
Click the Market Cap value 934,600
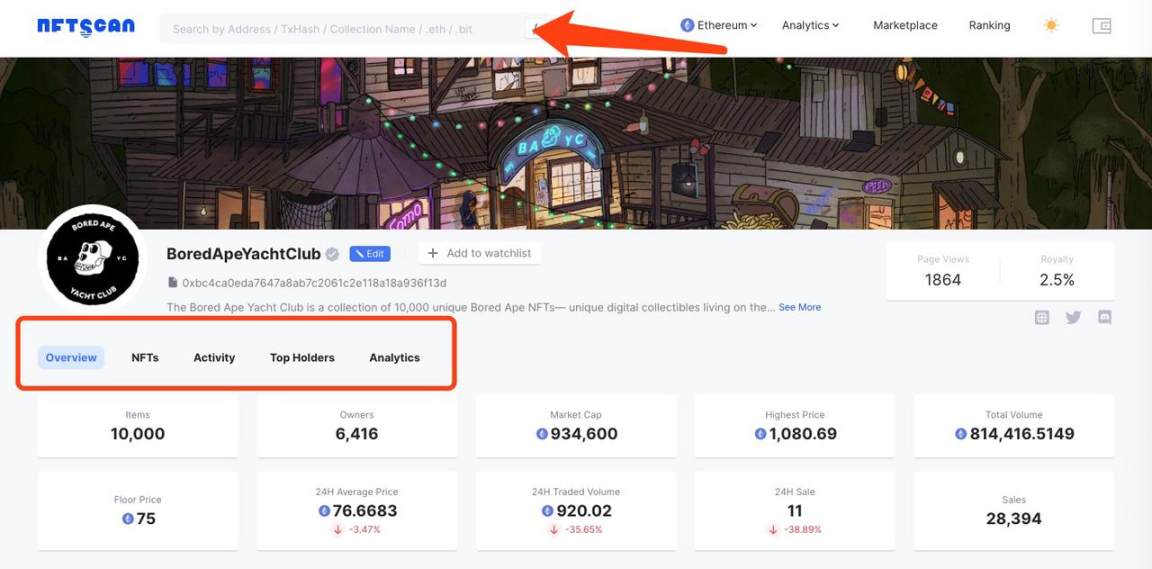click(584, 434)
